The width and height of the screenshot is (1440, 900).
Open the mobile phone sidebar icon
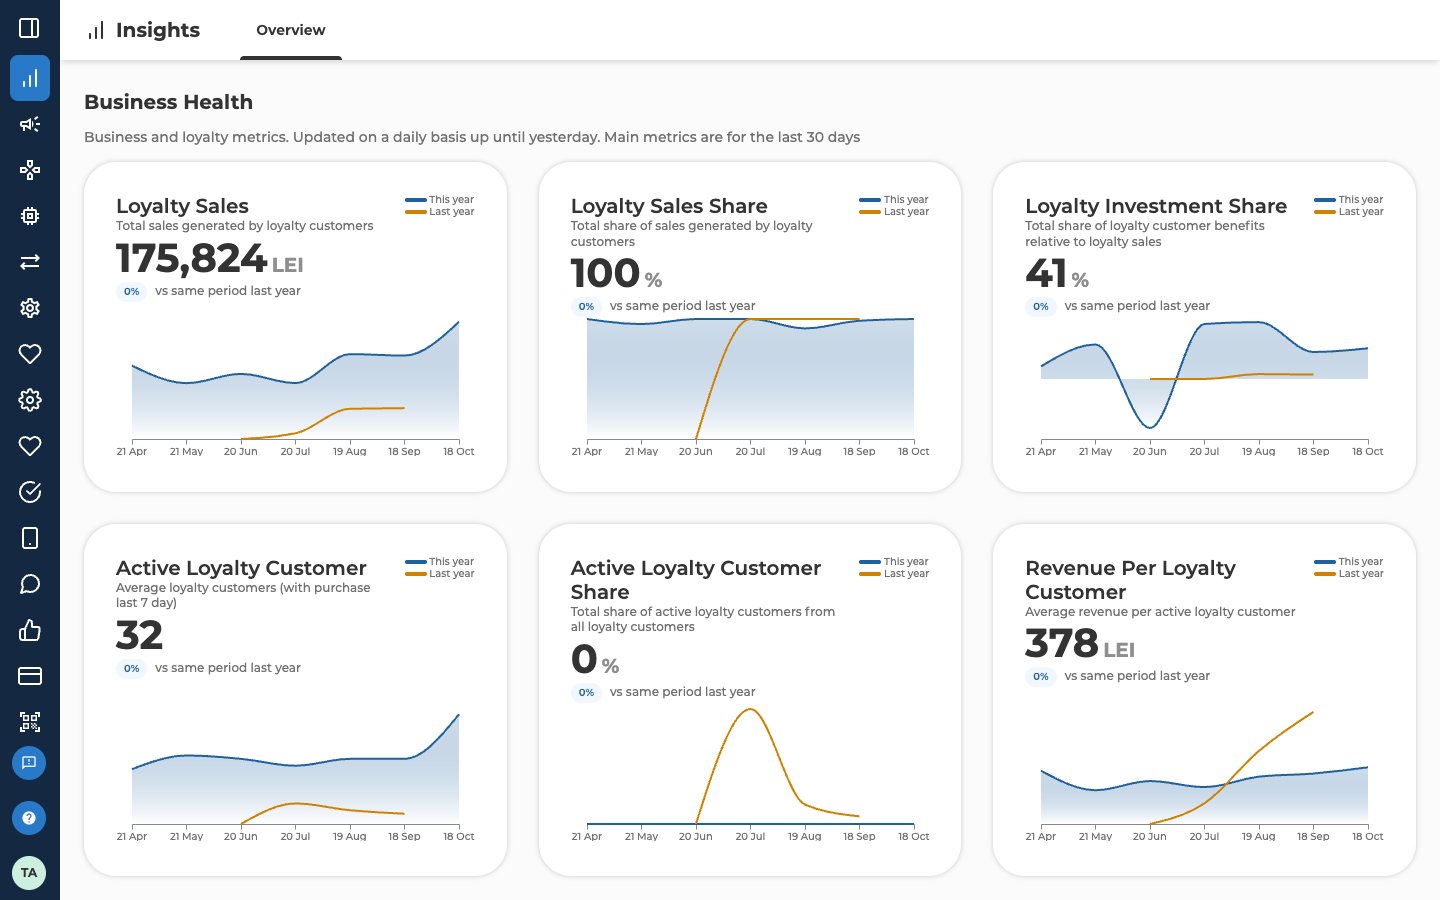coord(30,538)
